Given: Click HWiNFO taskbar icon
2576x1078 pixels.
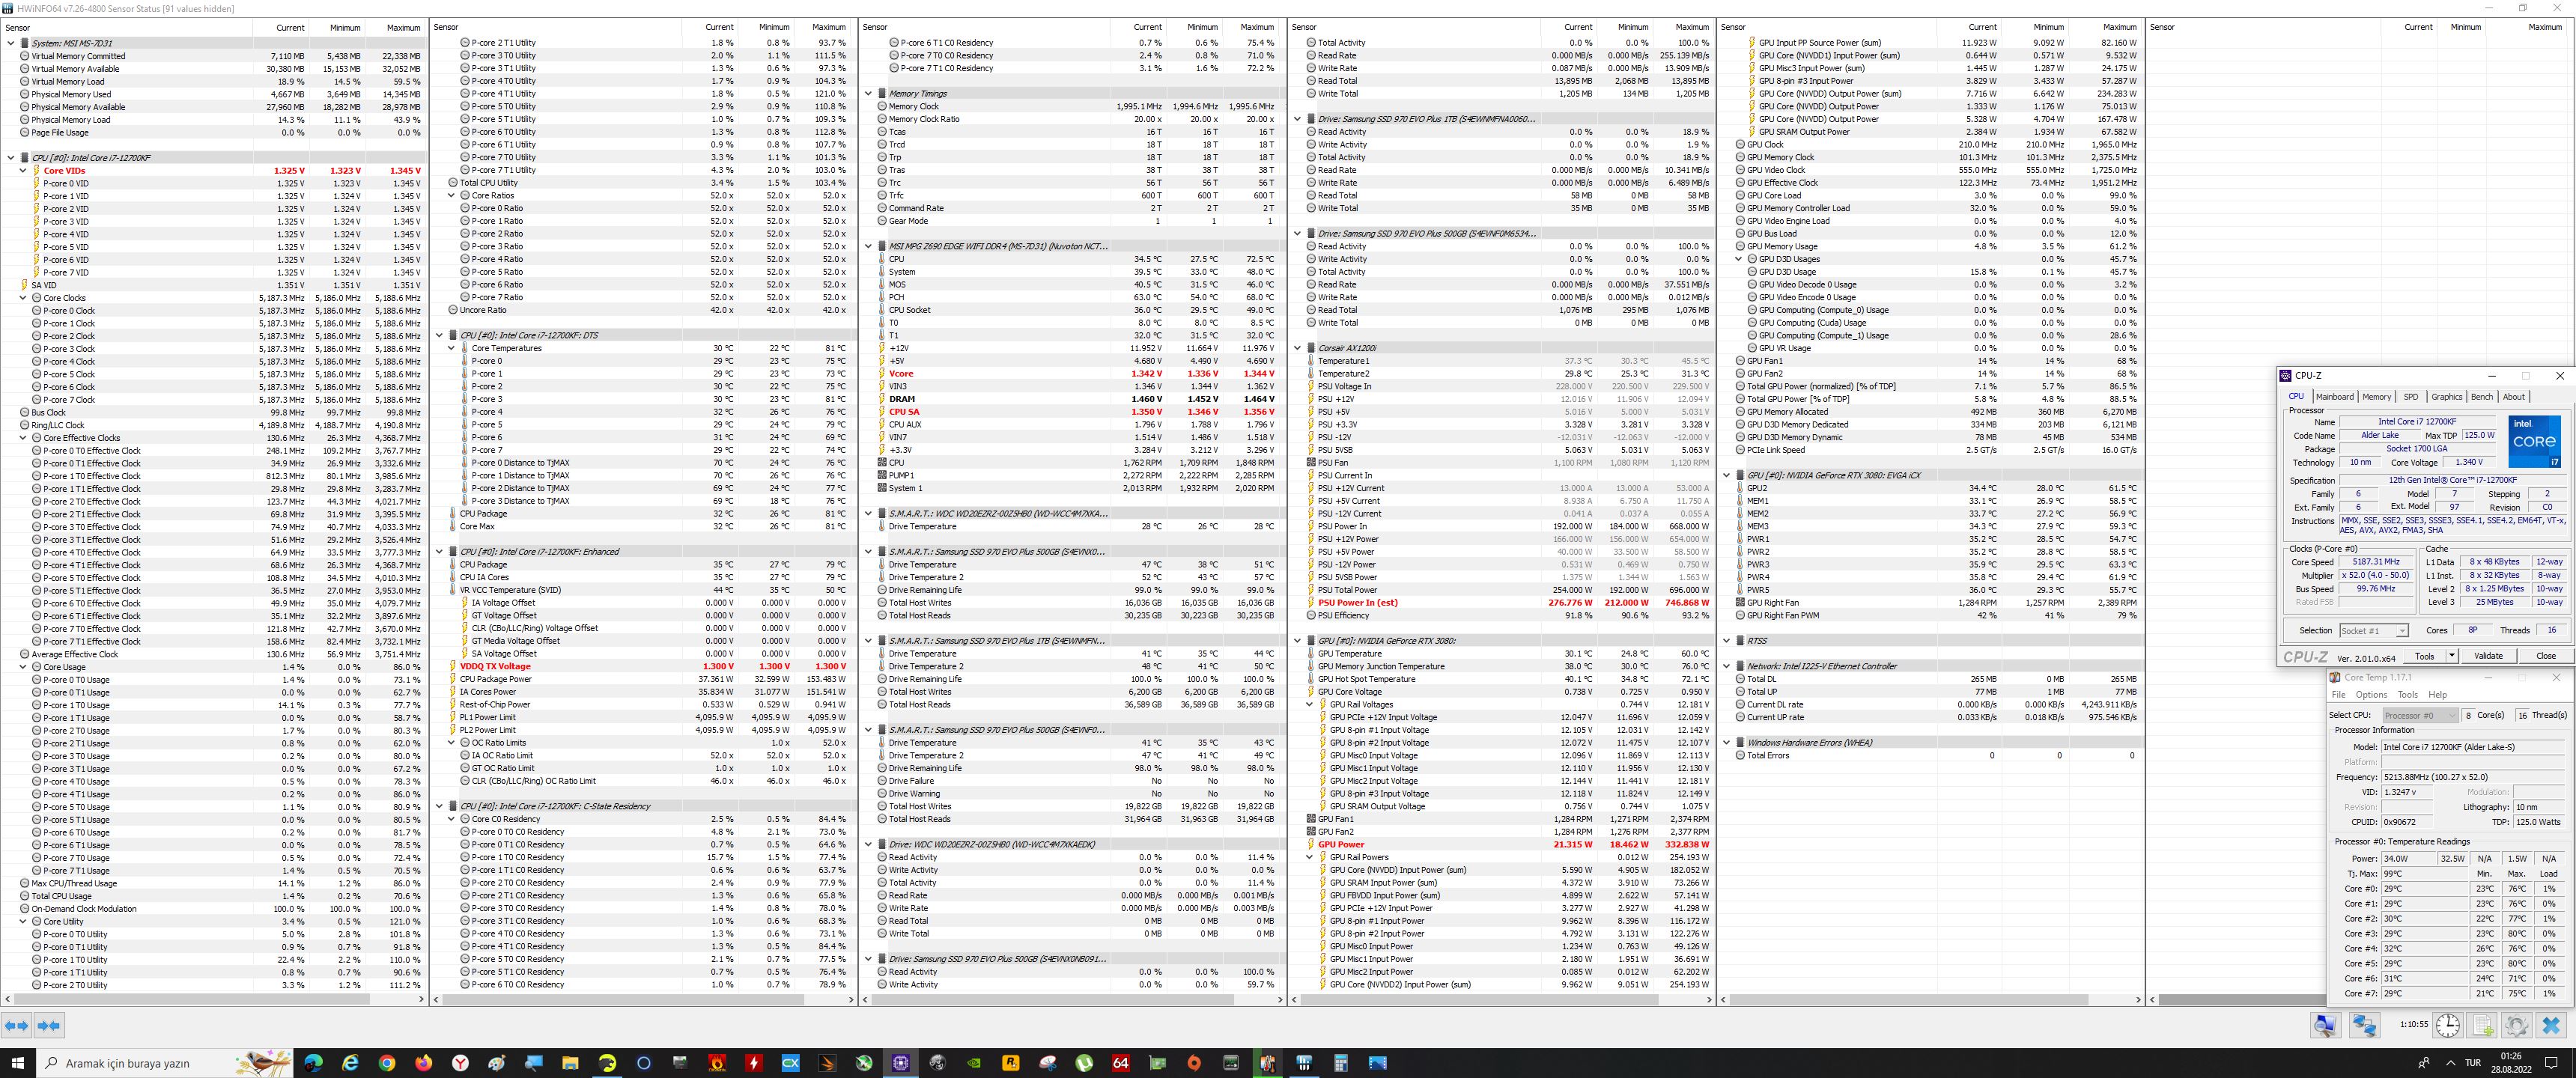Looking at the screenshot, I should (x=1304, y=1063).
